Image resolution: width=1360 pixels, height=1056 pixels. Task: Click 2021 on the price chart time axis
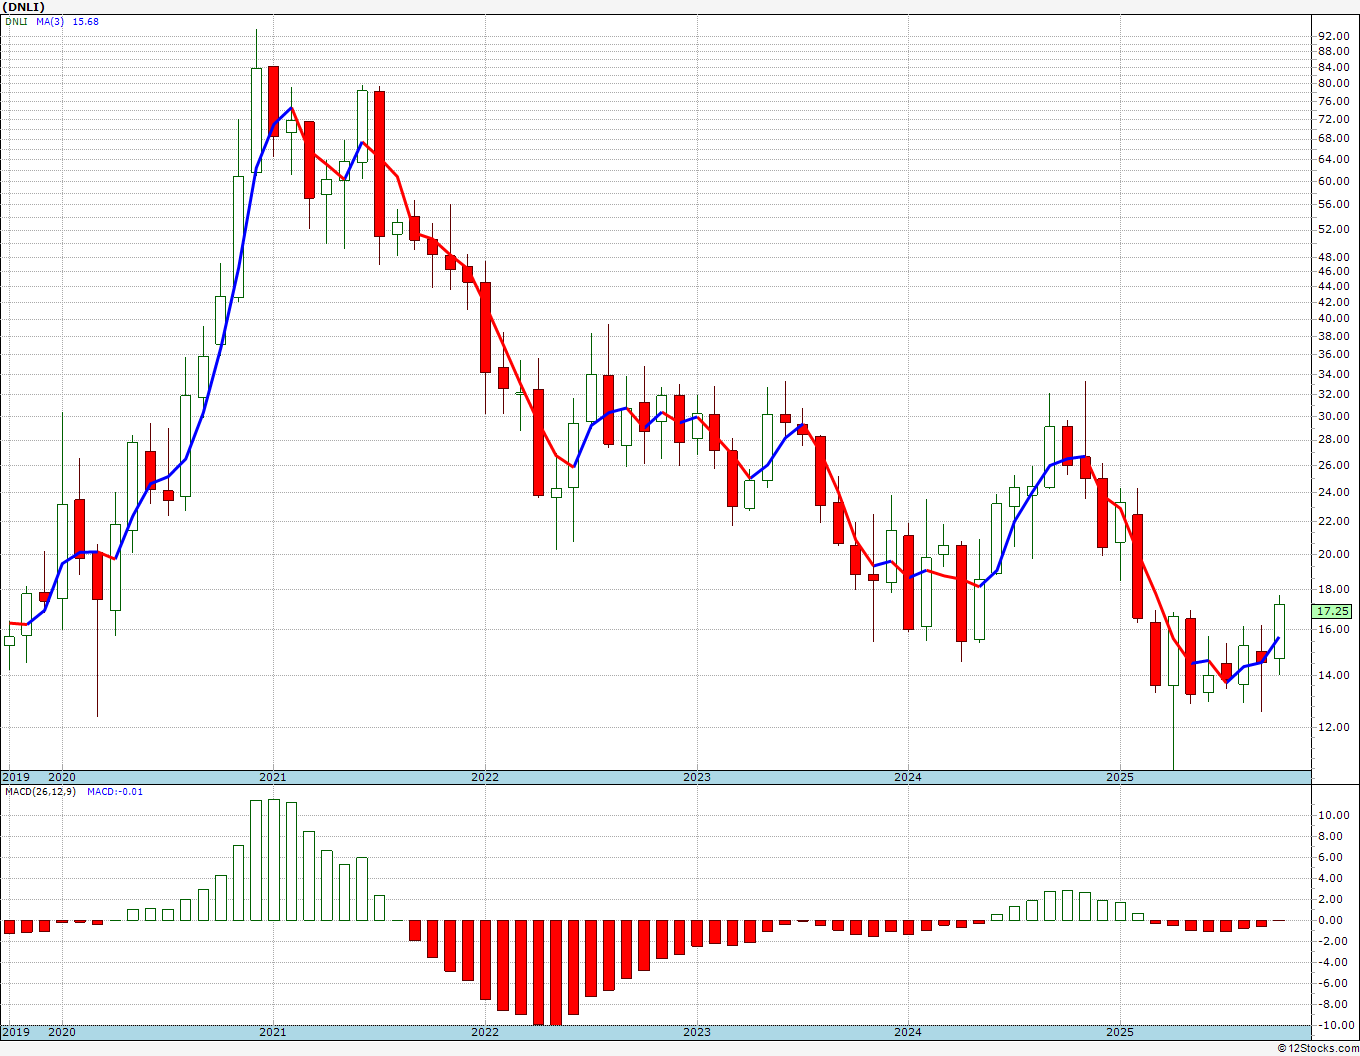(x=273, y=777)
